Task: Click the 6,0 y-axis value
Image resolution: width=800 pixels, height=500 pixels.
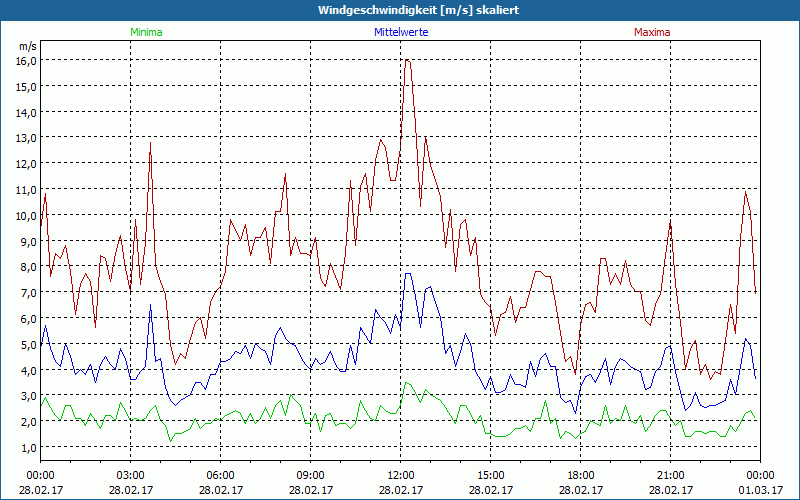Action: coord(29,318)
